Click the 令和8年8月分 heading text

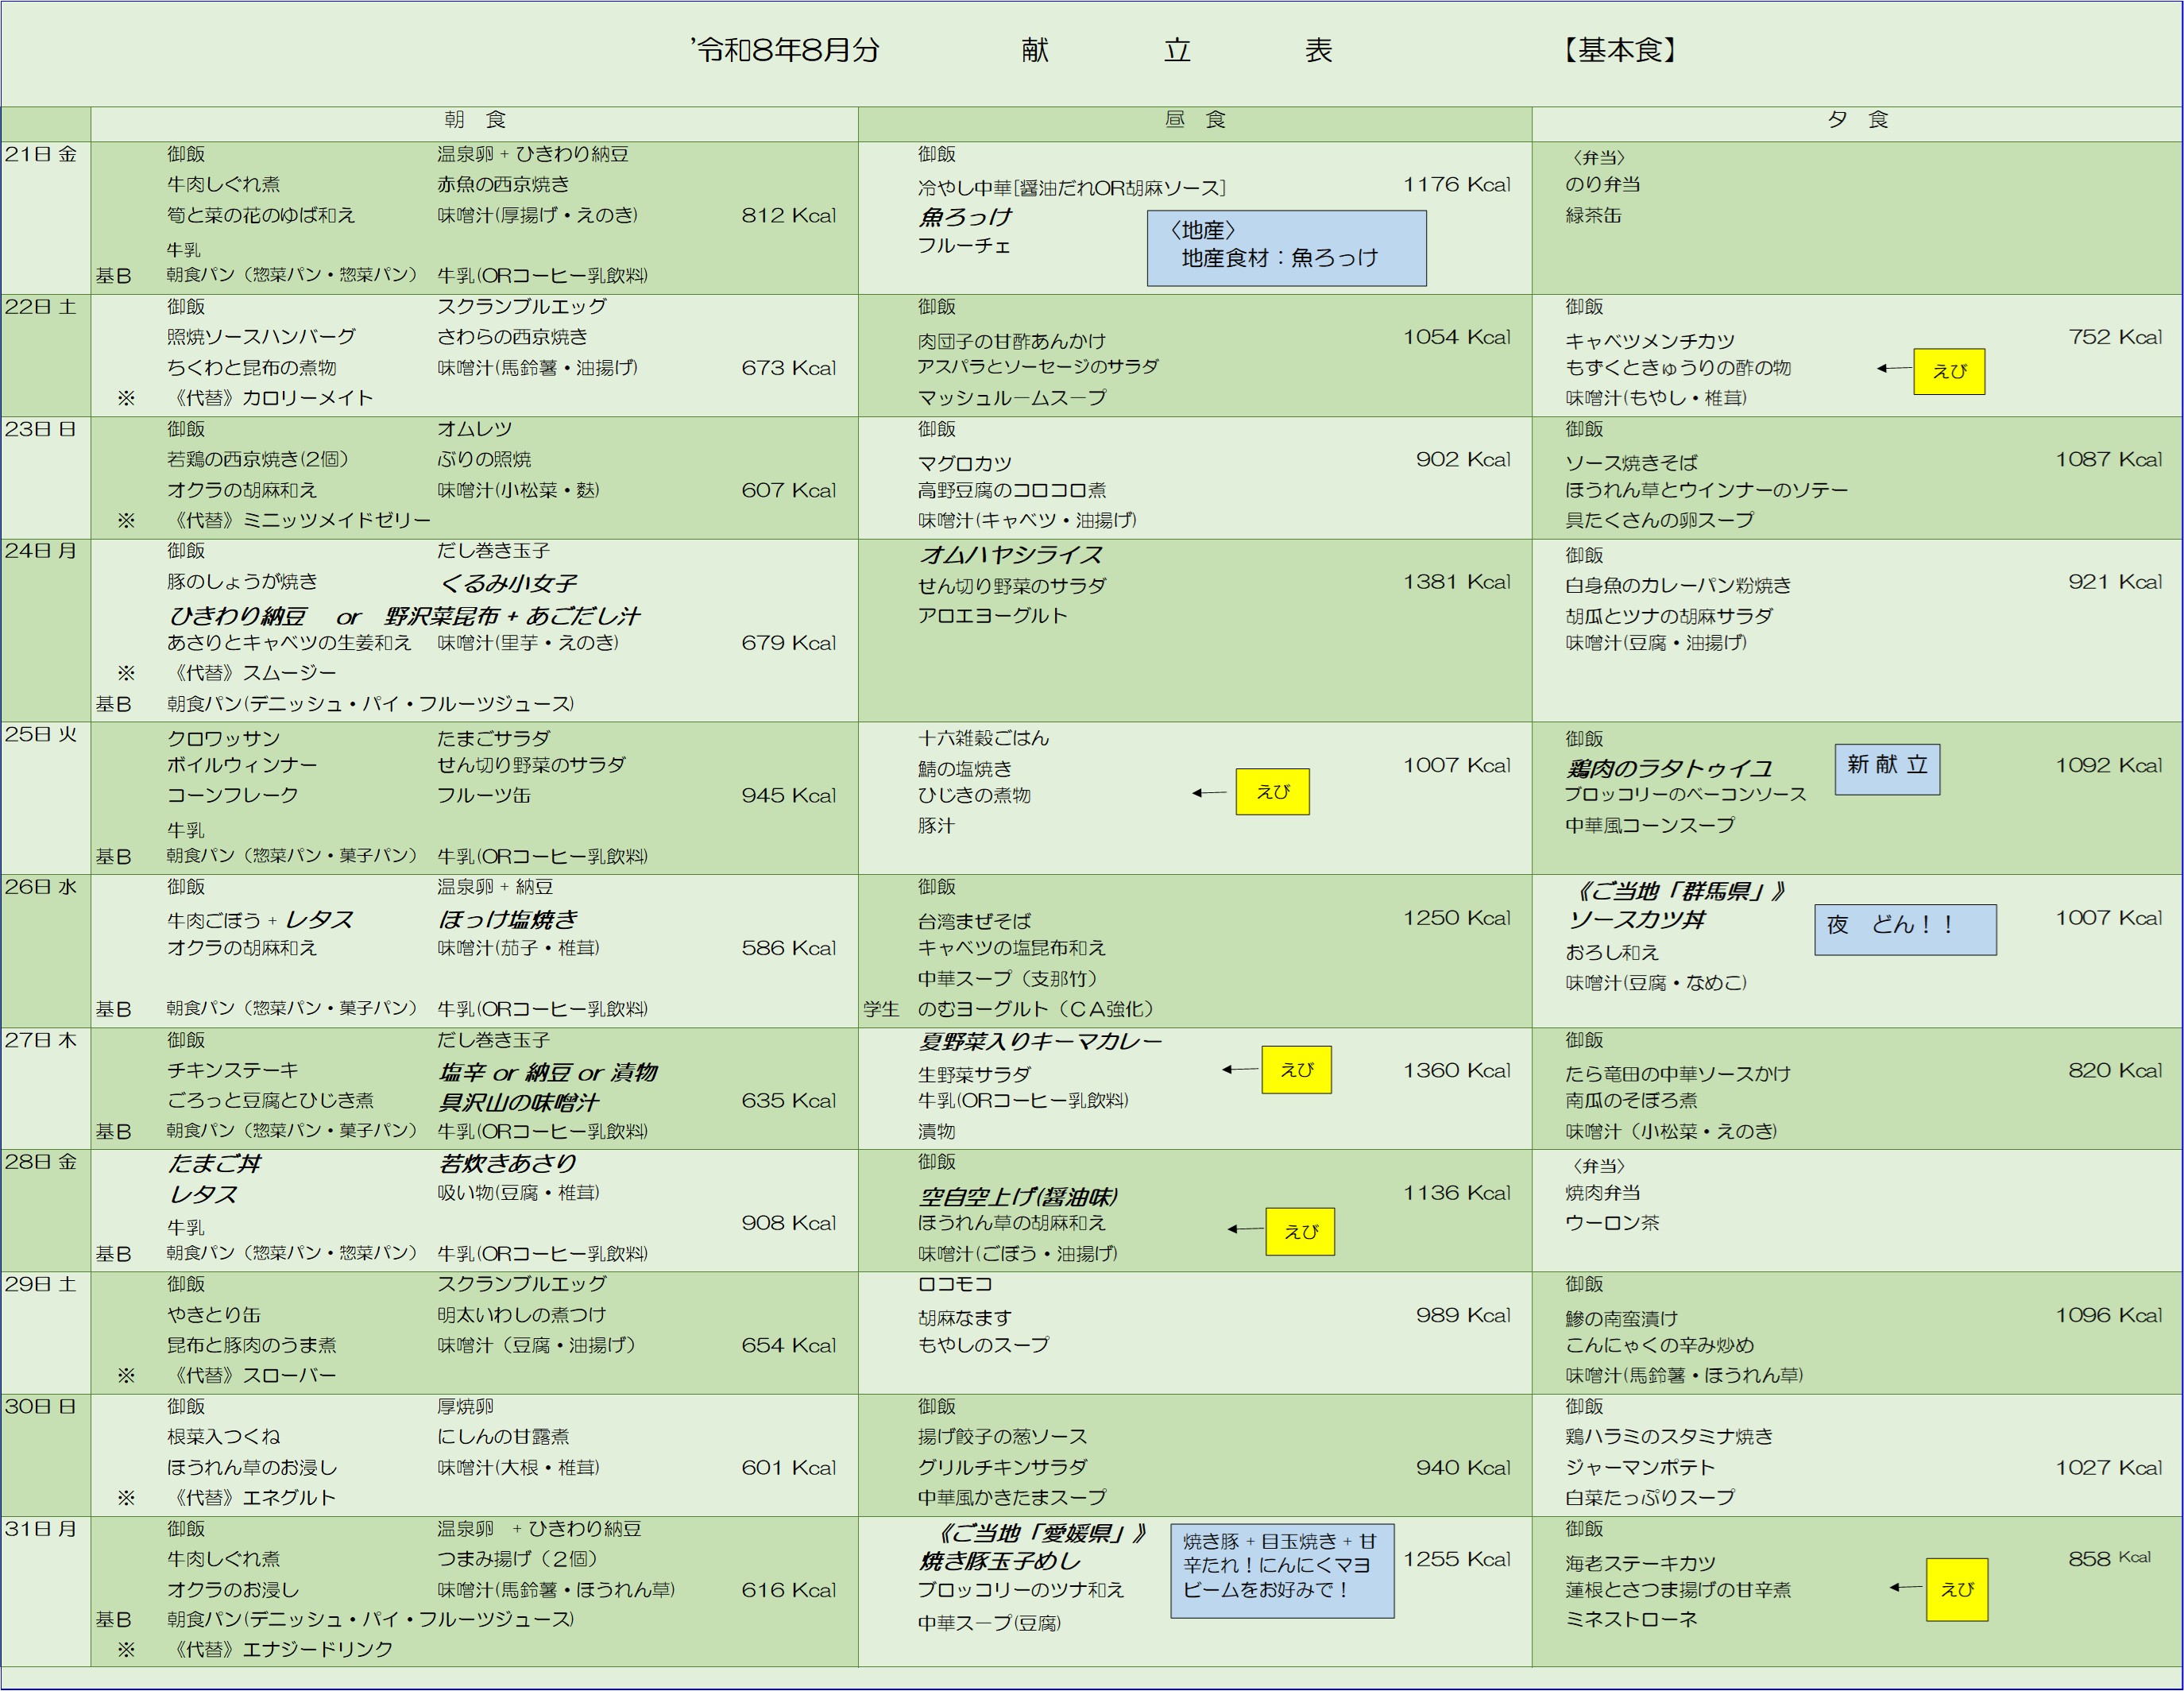[x=786, y=50]
